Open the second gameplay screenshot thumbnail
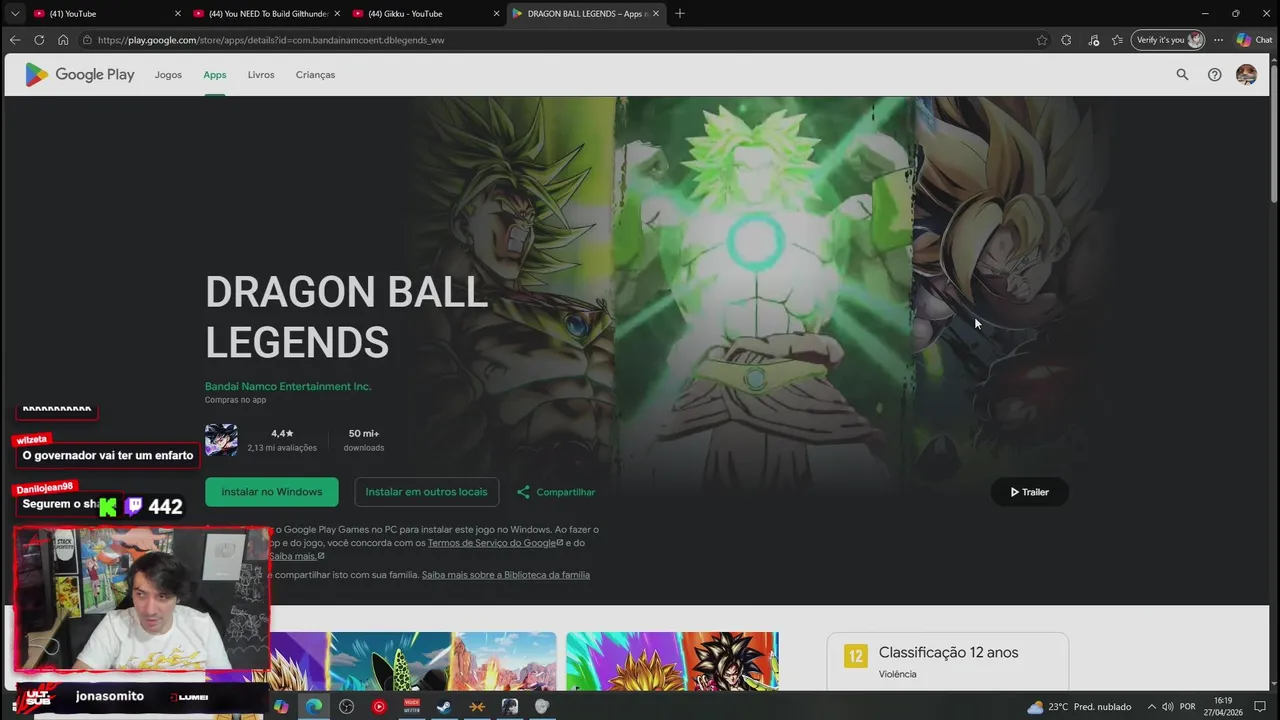1280x720 pixels. tap(672, 661)
